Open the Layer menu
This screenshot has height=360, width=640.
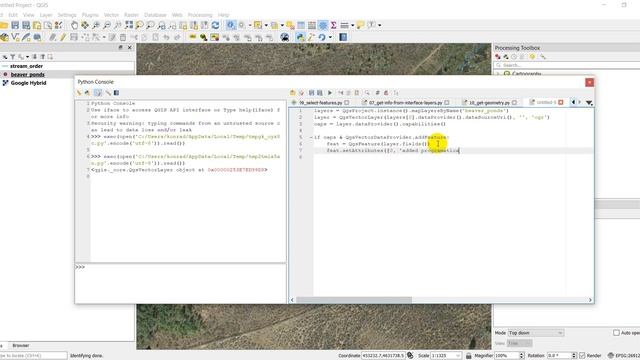[46, 15]
